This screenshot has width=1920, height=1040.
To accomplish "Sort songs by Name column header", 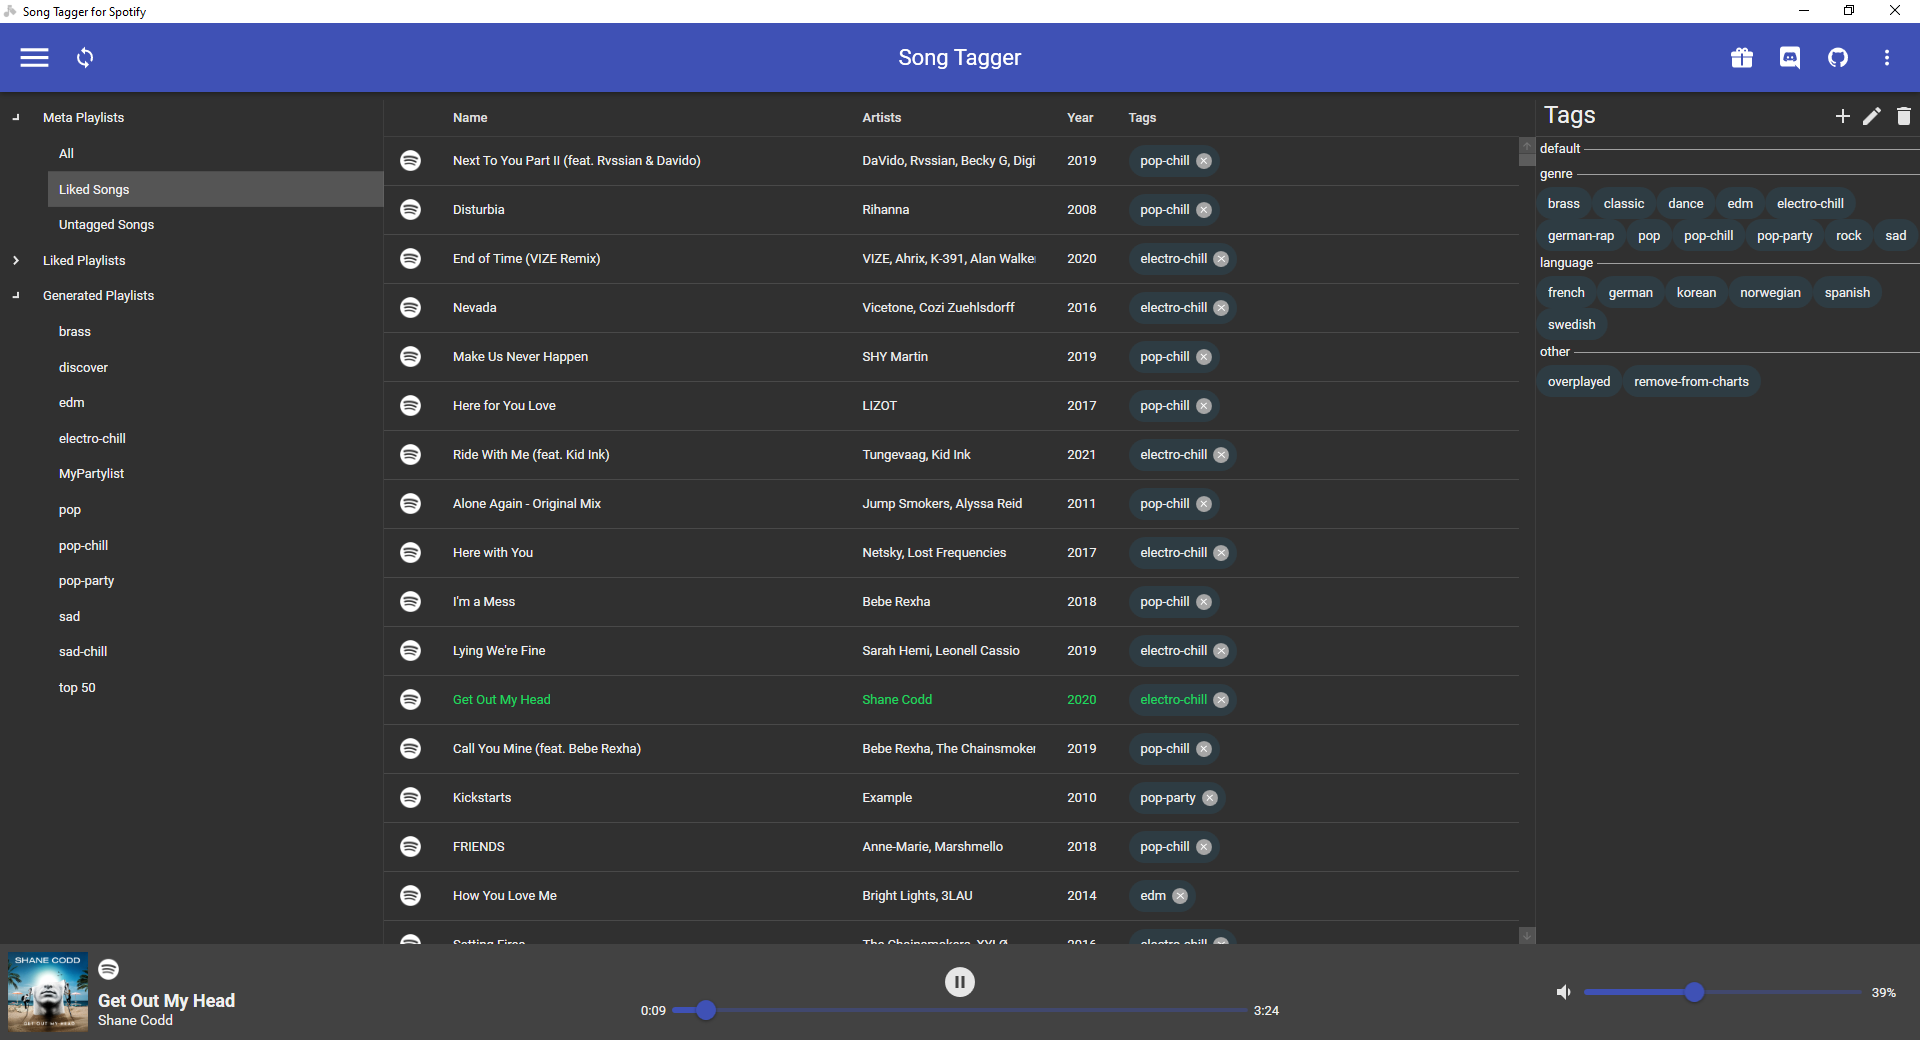I will coord(470,118).
